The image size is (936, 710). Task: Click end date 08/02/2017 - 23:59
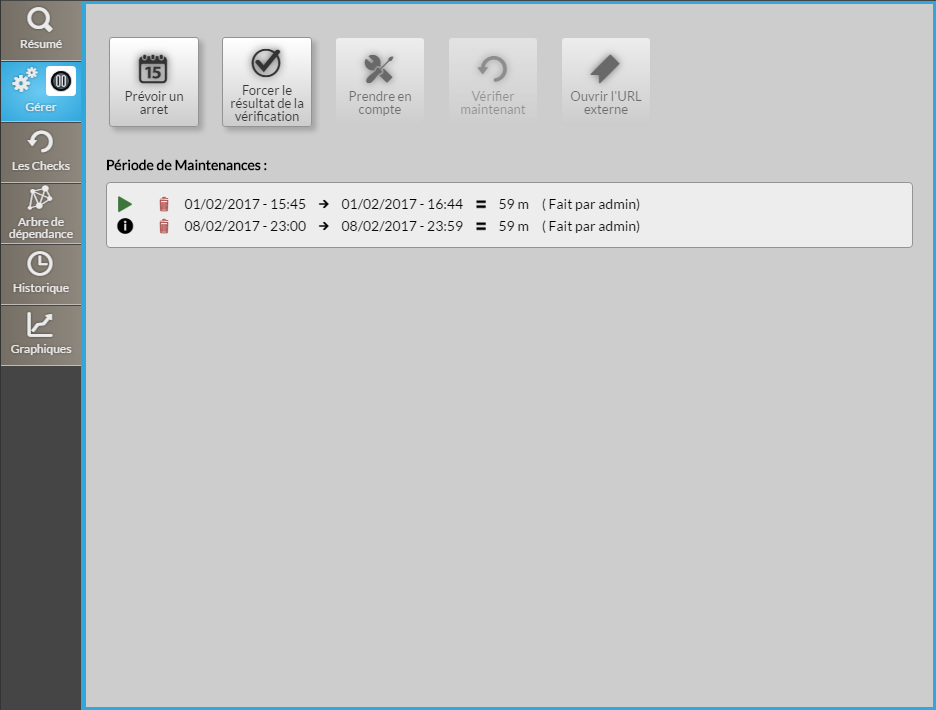pyautogui.click(x=402, y=226)
